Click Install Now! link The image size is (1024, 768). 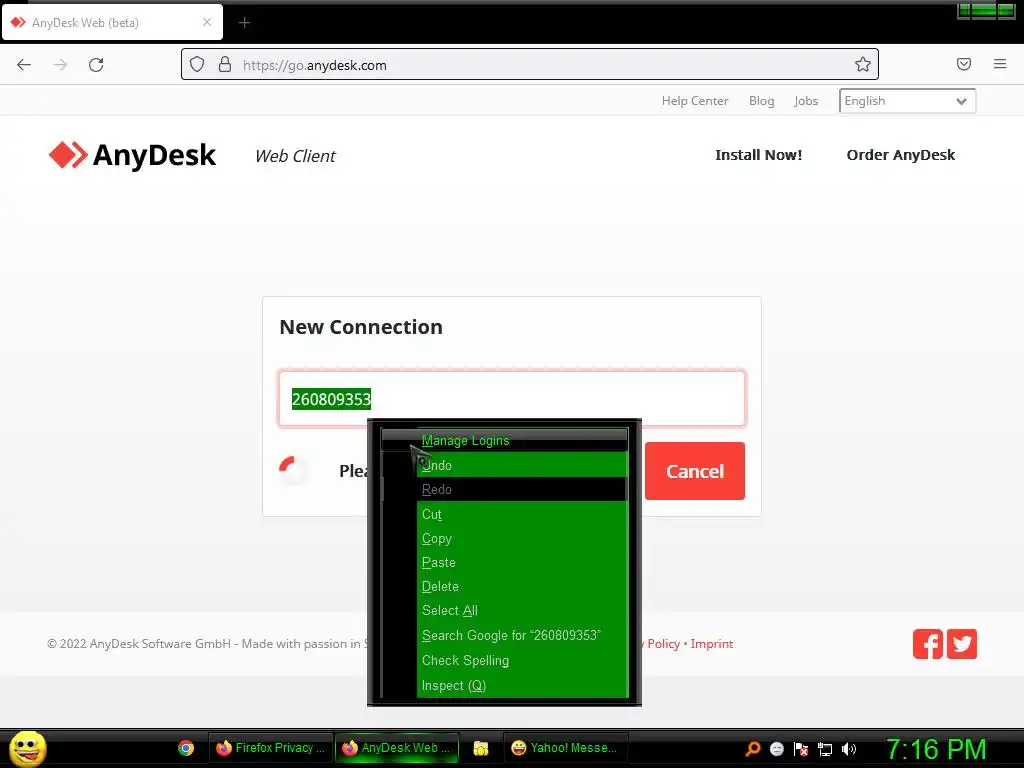758,155
